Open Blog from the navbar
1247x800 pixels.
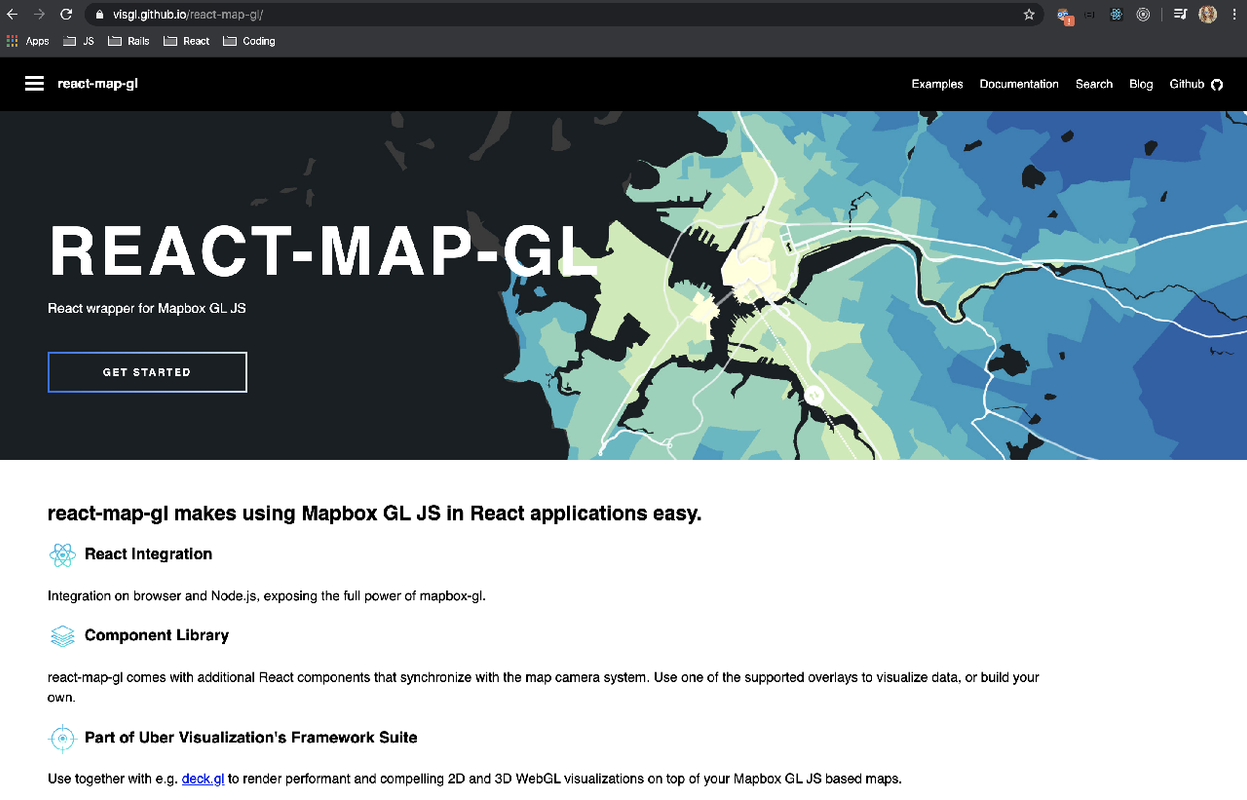tap(1141, 84)
